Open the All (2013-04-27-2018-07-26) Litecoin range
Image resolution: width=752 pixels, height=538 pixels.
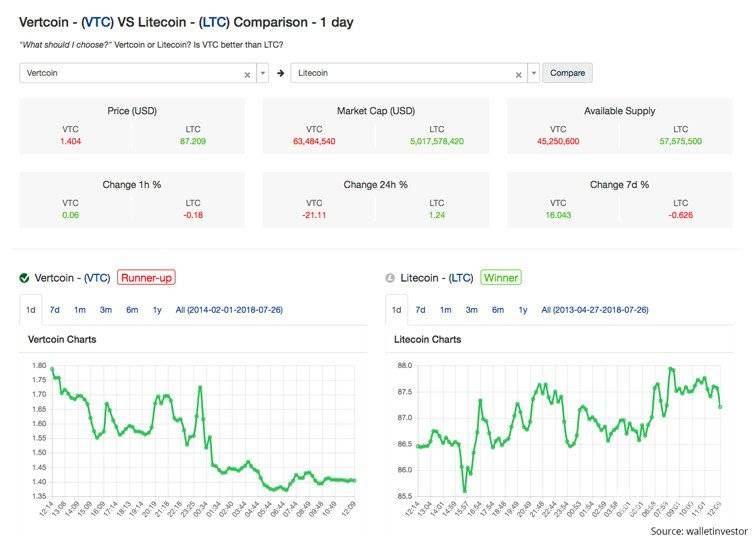tap(595, 310)
